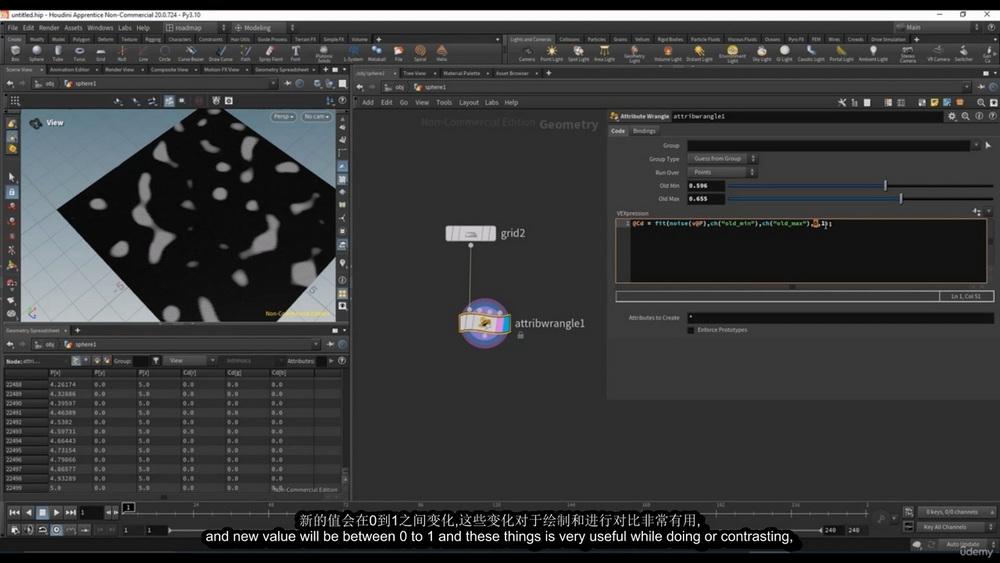
Task: Select the Spray Paint shelf tool
Action: [270, 53]
